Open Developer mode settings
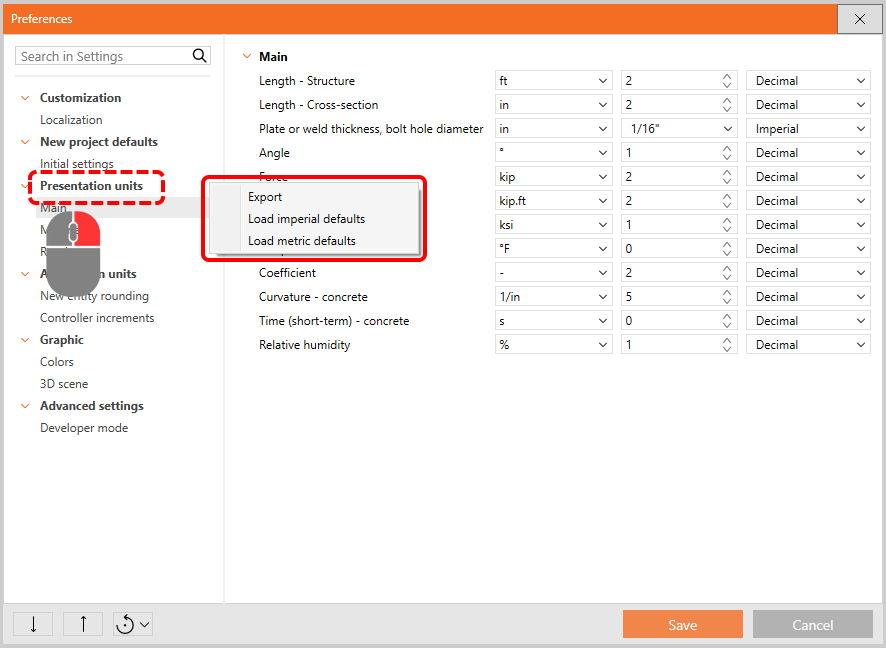Image resolution: width=886 pixels, height=648 pixels. 84,428
